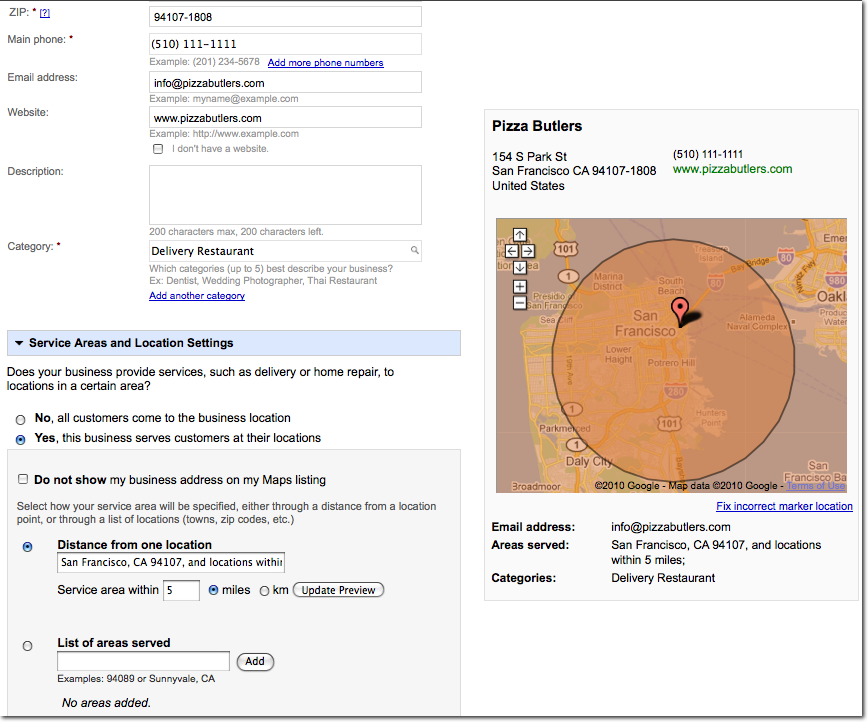This screenshot has width=868, height=722.
Task: Click the Website input field
Action: (x=285, y=117)
